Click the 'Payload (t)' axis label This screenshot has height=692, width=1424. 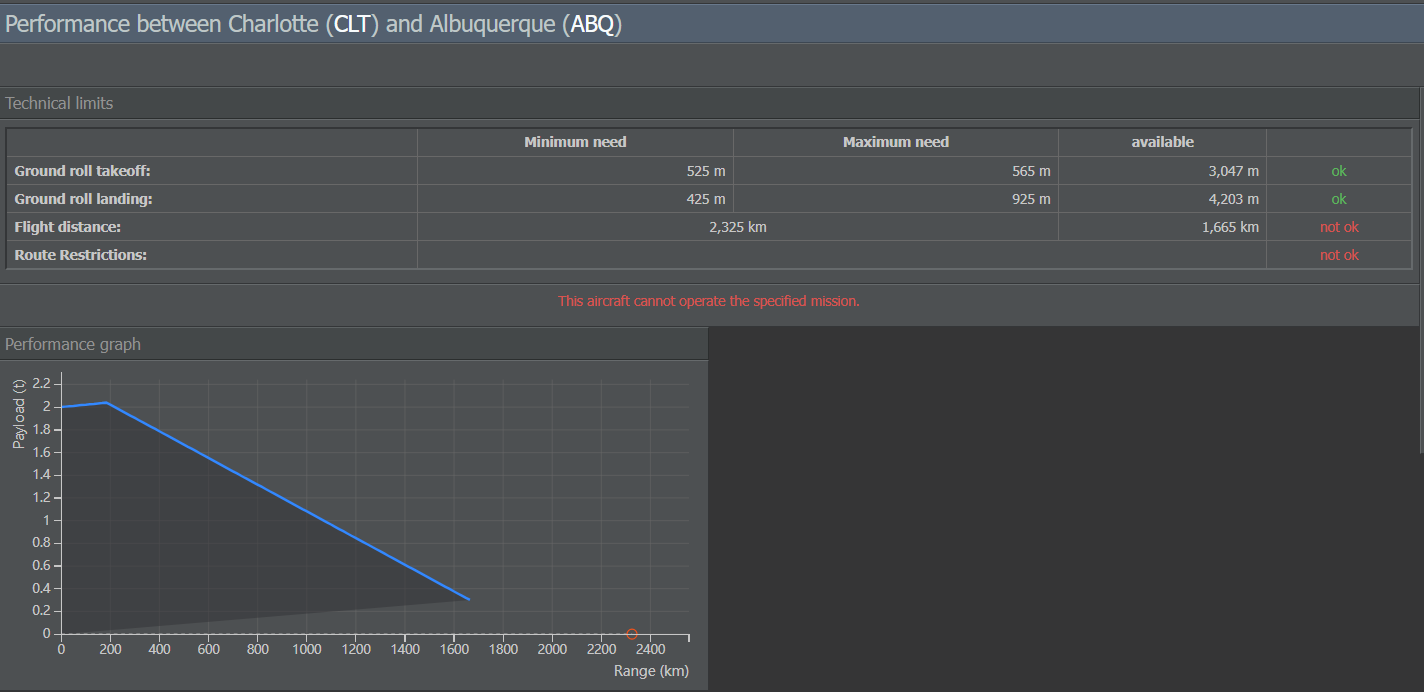(x=19, y=412)
